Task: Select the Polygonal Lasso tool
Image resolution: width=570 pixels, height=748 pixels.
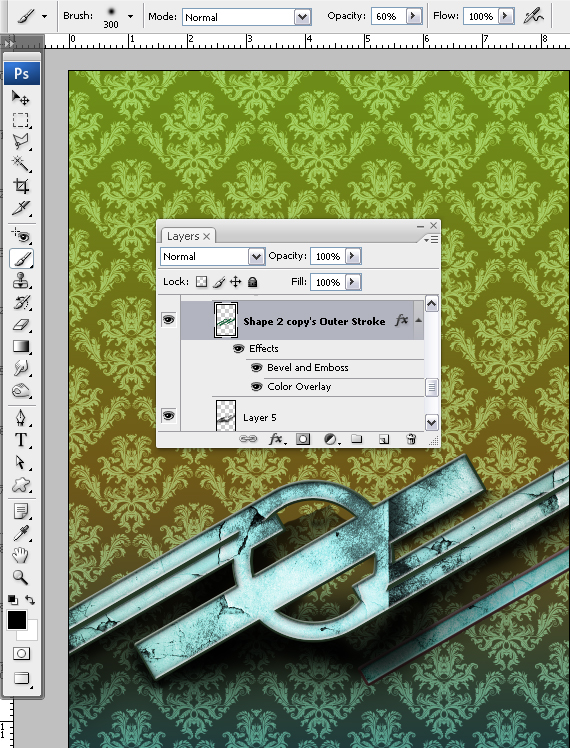Action: (x=21, y=142)
